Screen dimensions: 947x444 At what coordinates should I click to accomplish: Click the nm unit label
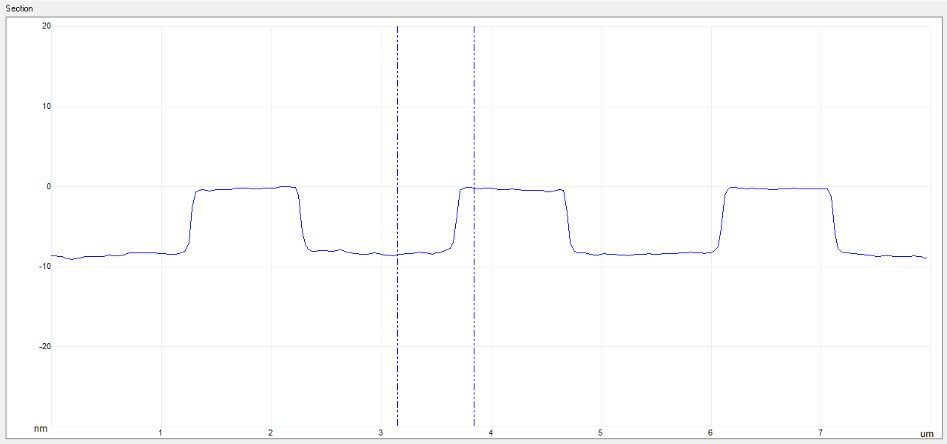click(x=41, y=428)
